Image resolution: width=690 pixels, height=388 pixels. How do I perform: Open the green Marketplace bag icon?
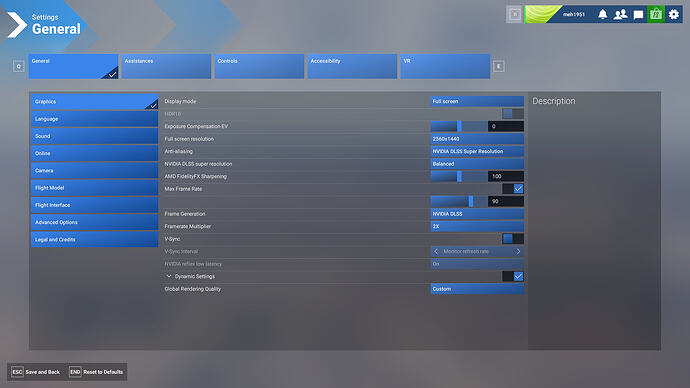coord(656,15)
